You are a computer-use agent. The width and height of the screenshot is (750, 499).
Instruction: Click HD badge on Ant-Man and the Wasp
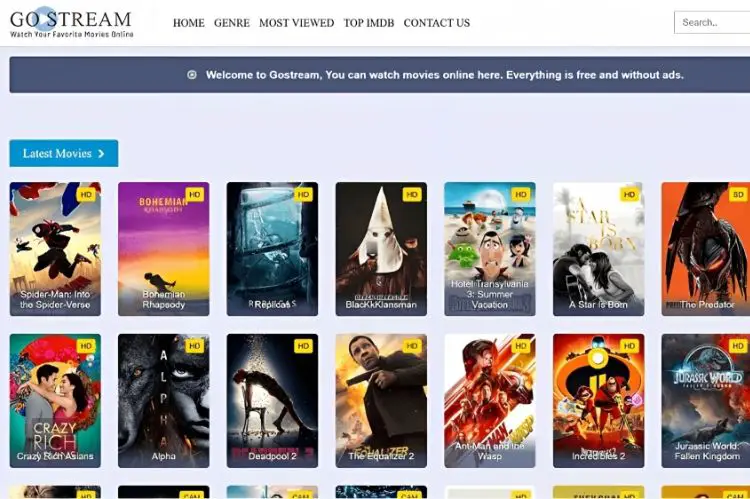[520, 346]
